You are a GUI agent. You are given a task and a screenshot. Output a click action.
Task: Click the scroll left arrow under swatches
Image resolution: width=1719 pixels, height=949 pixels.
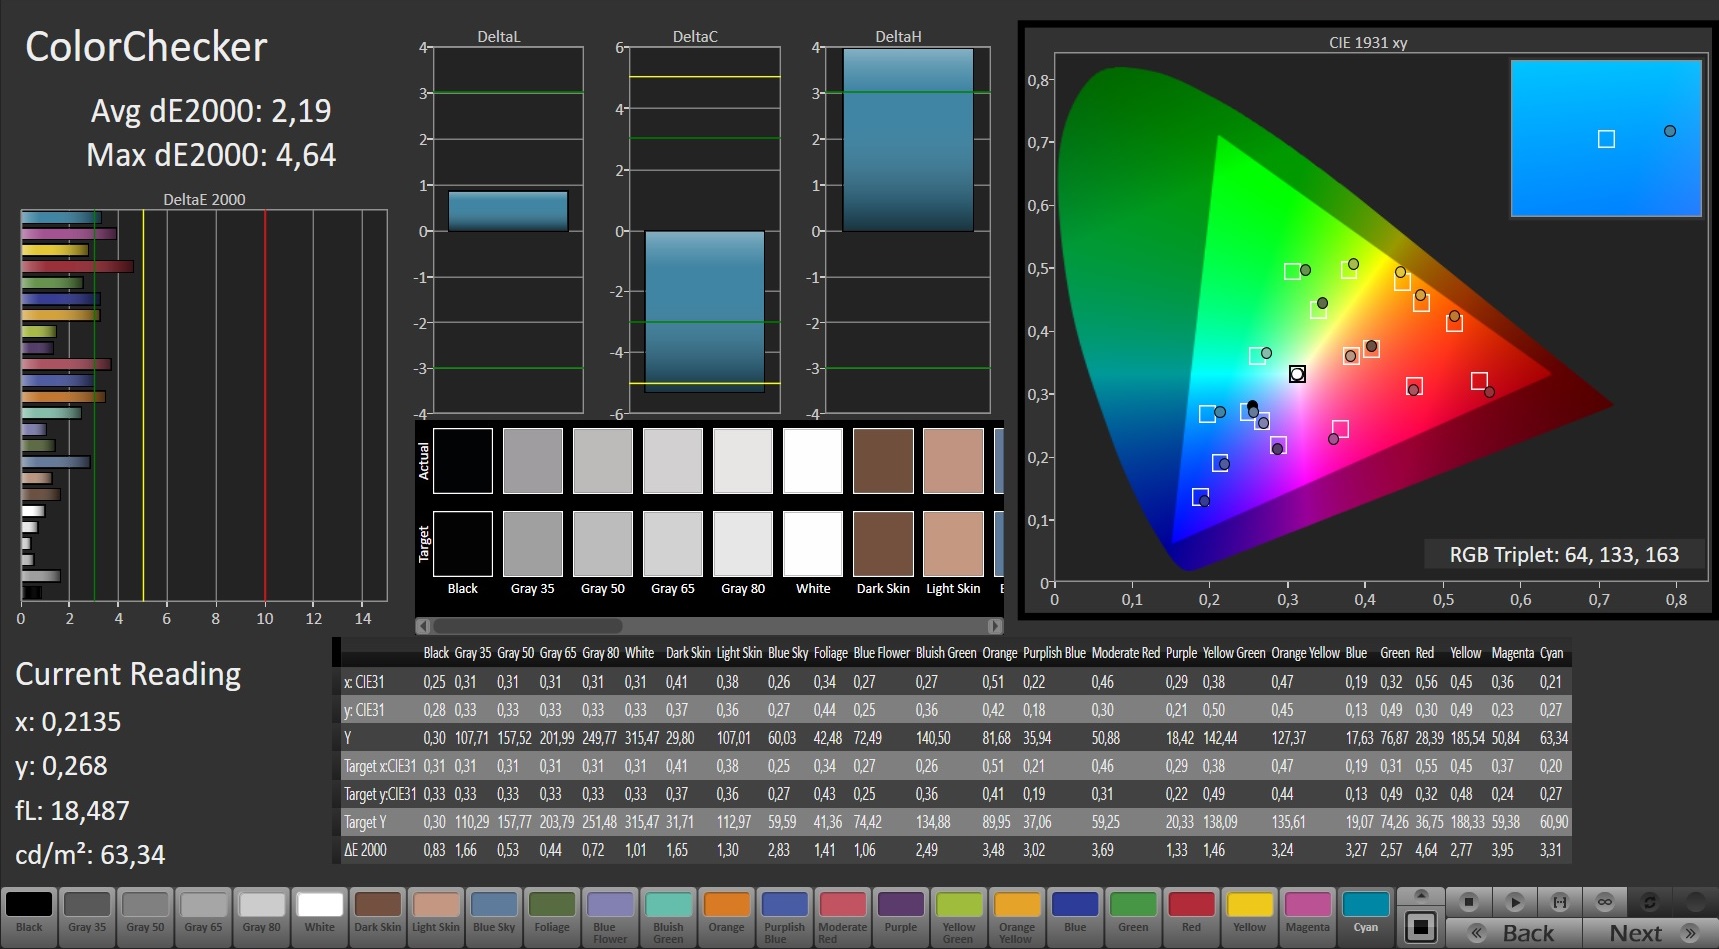click(424, 626)
